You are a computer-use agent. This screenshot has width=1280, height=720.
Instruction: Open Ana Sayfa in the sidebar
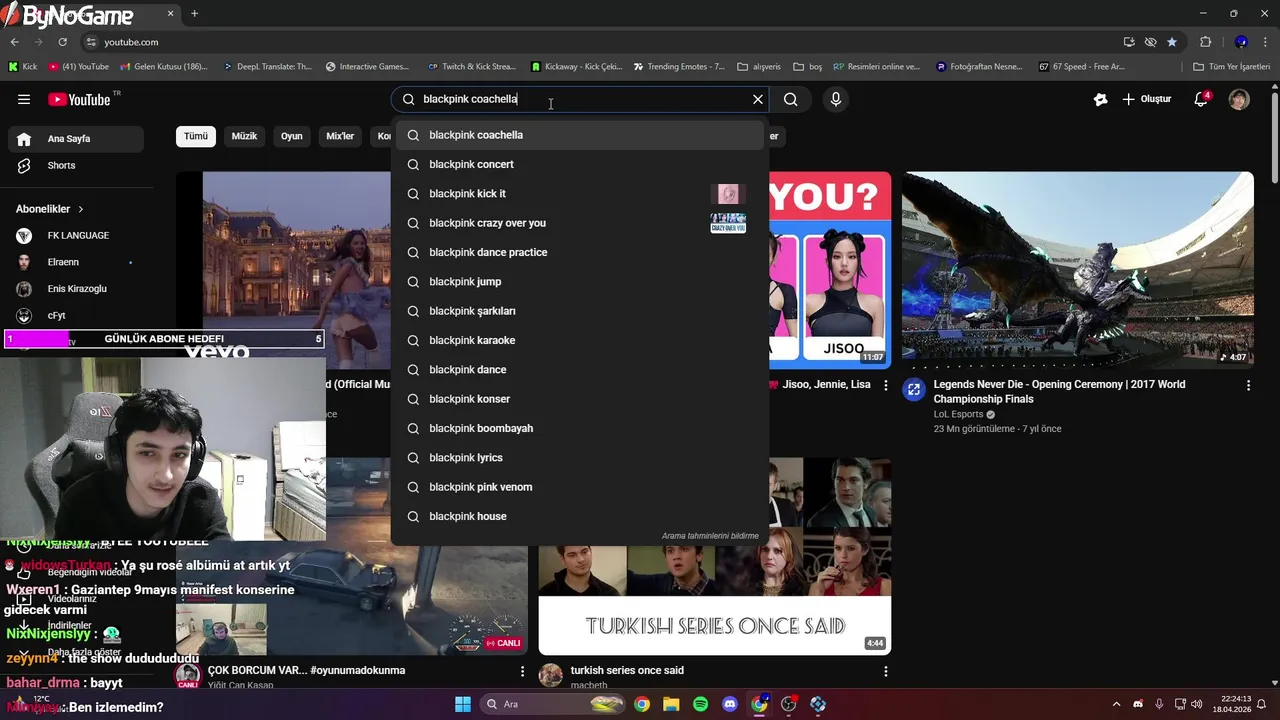click(x=76, y=139)
